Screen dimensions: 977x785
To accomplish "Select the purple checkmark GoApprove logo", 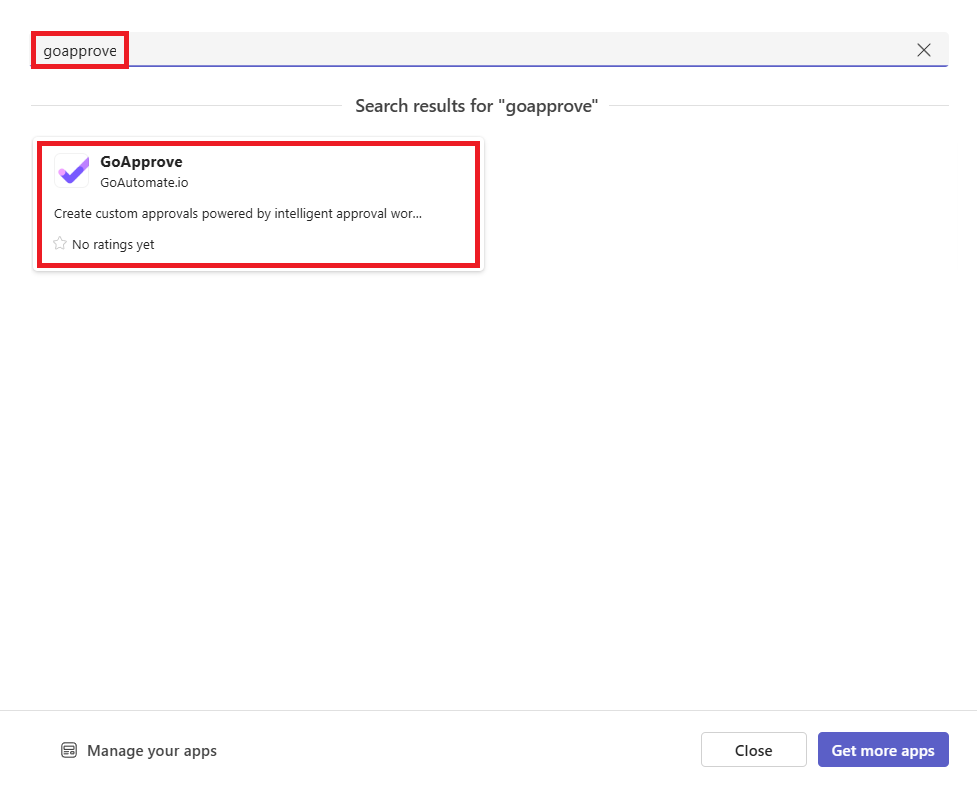I will coord(73,171).
